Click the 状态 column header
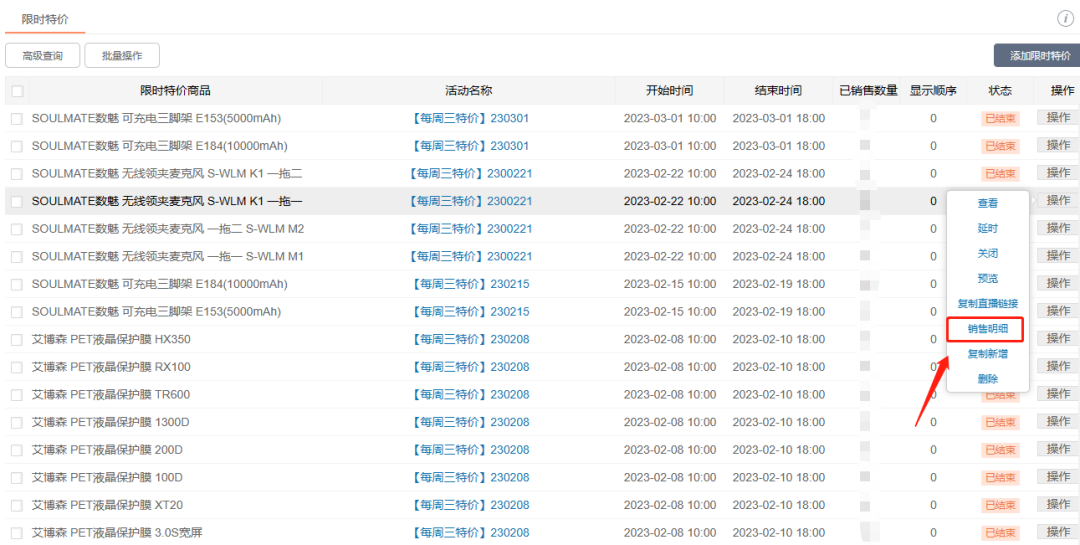 1000,91
